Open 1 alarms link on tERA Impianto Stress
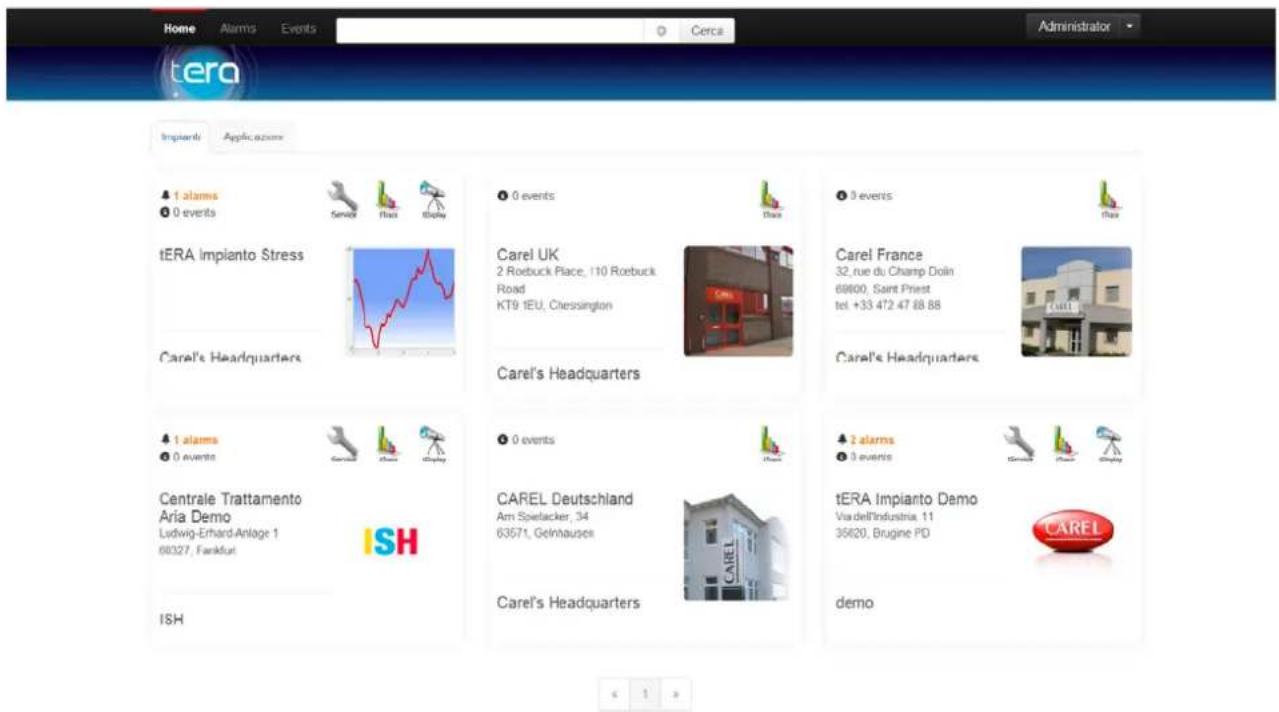This screenshot has width=1279, height=712. click(x=195, y=196)
